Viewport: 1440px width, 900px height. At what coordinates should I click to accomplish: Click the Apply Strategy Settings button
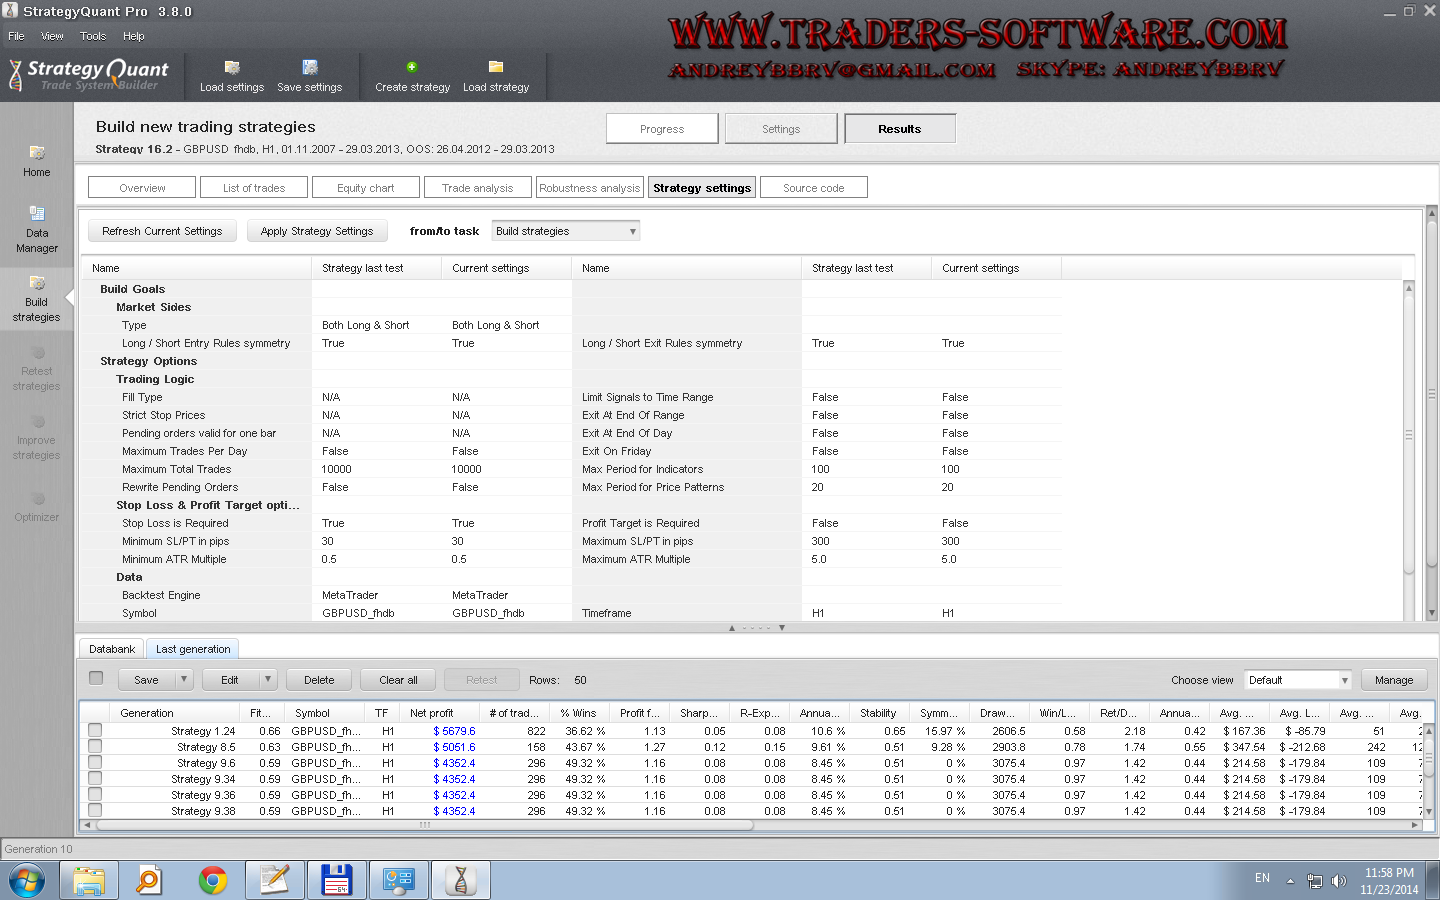pos(317,231)
